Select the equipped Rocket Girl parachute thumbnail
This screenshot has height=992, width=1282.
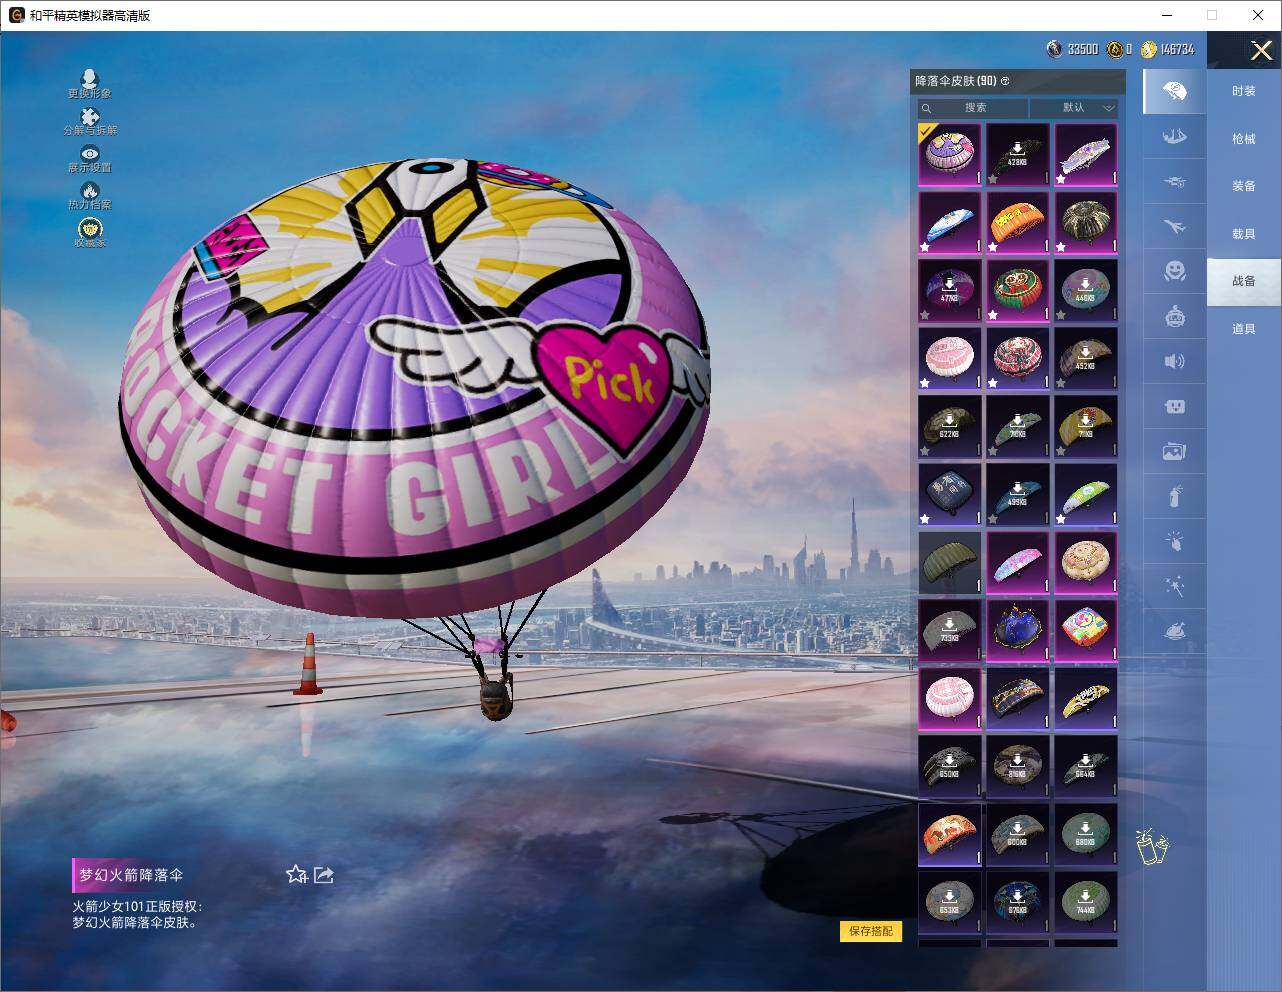(950, 154)
